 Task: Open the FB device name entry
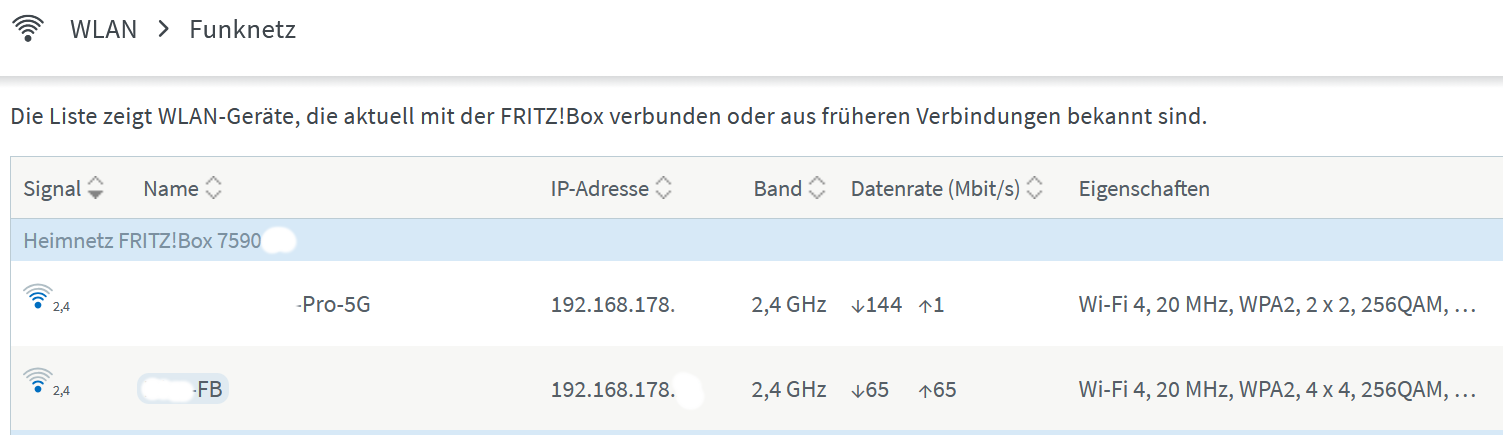(208, 389)
